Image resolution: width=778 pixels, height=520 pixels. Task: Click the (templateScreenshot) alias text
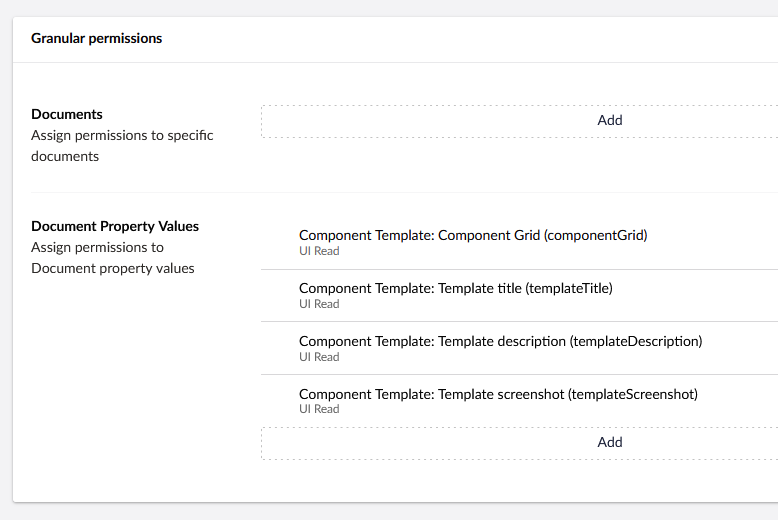[x=633, y=394]
